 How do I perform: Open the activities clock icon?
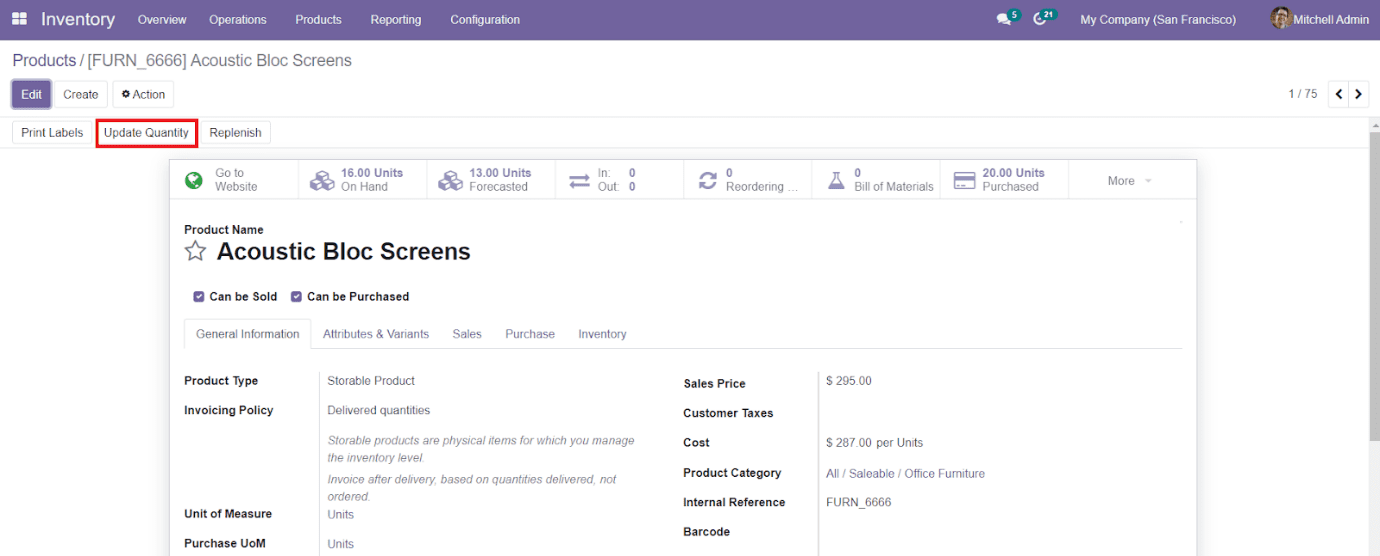[x=1040, y=20]
